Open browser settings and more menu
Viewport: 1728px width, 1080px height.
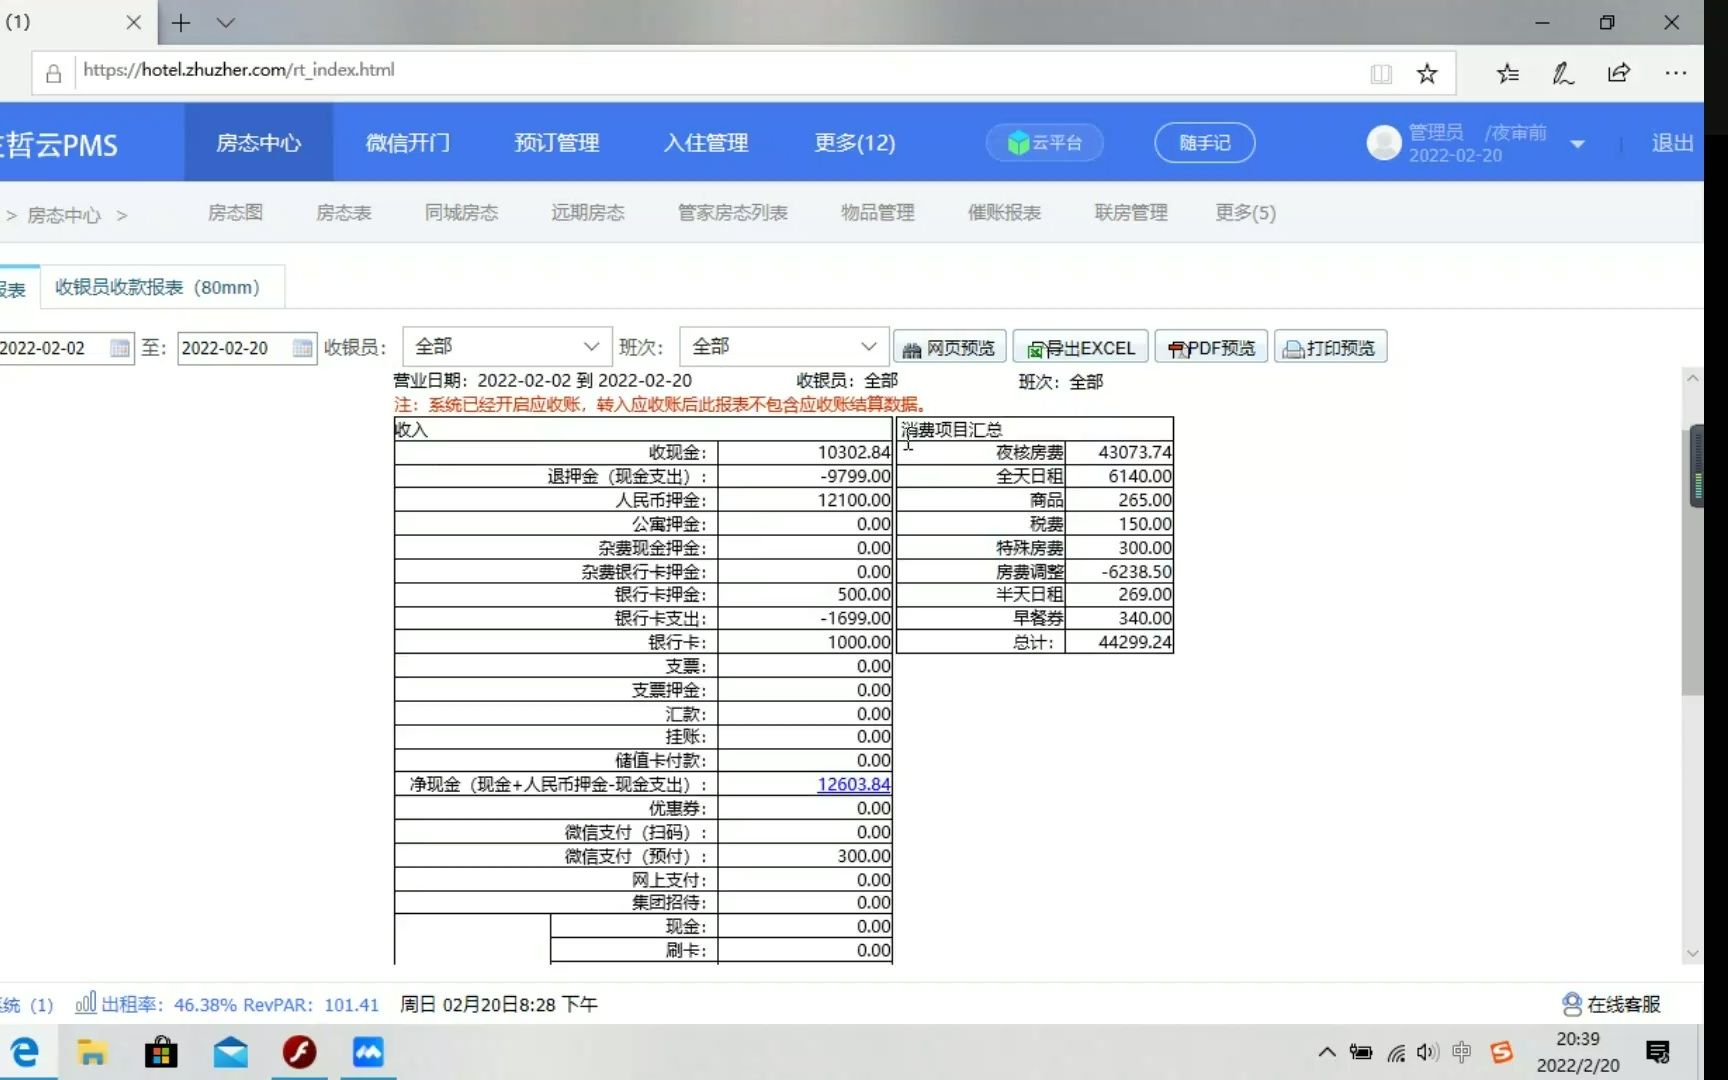tap(1676, 73)
